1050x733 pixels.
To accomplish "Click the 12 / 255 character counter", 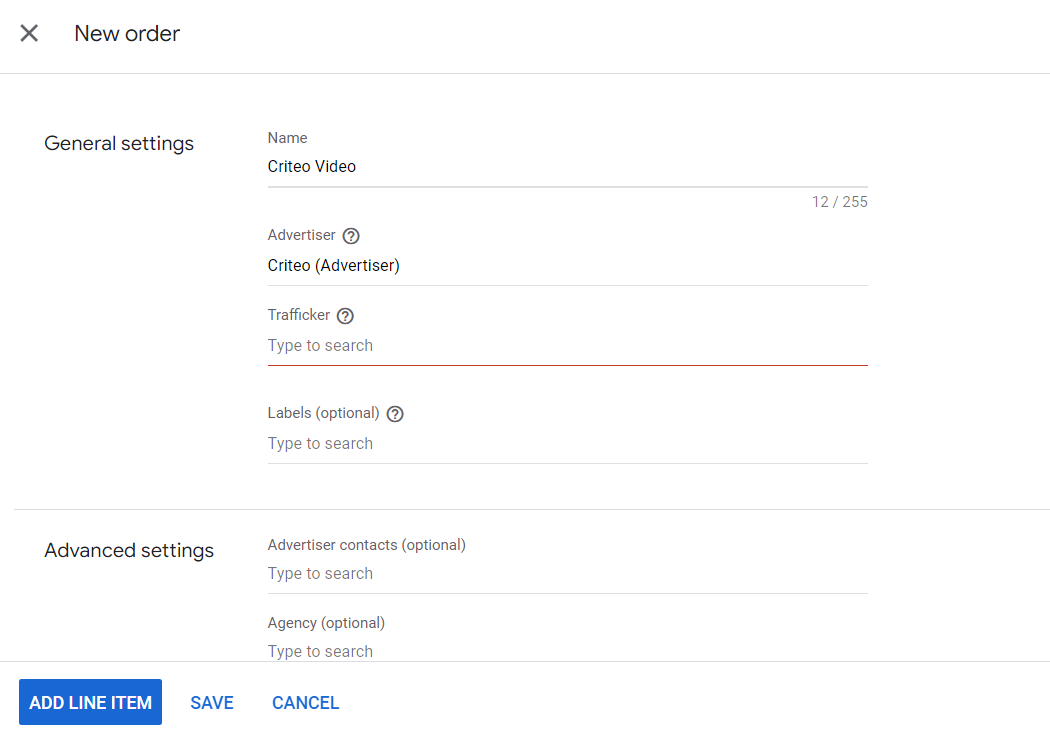I will pos(839,202).
